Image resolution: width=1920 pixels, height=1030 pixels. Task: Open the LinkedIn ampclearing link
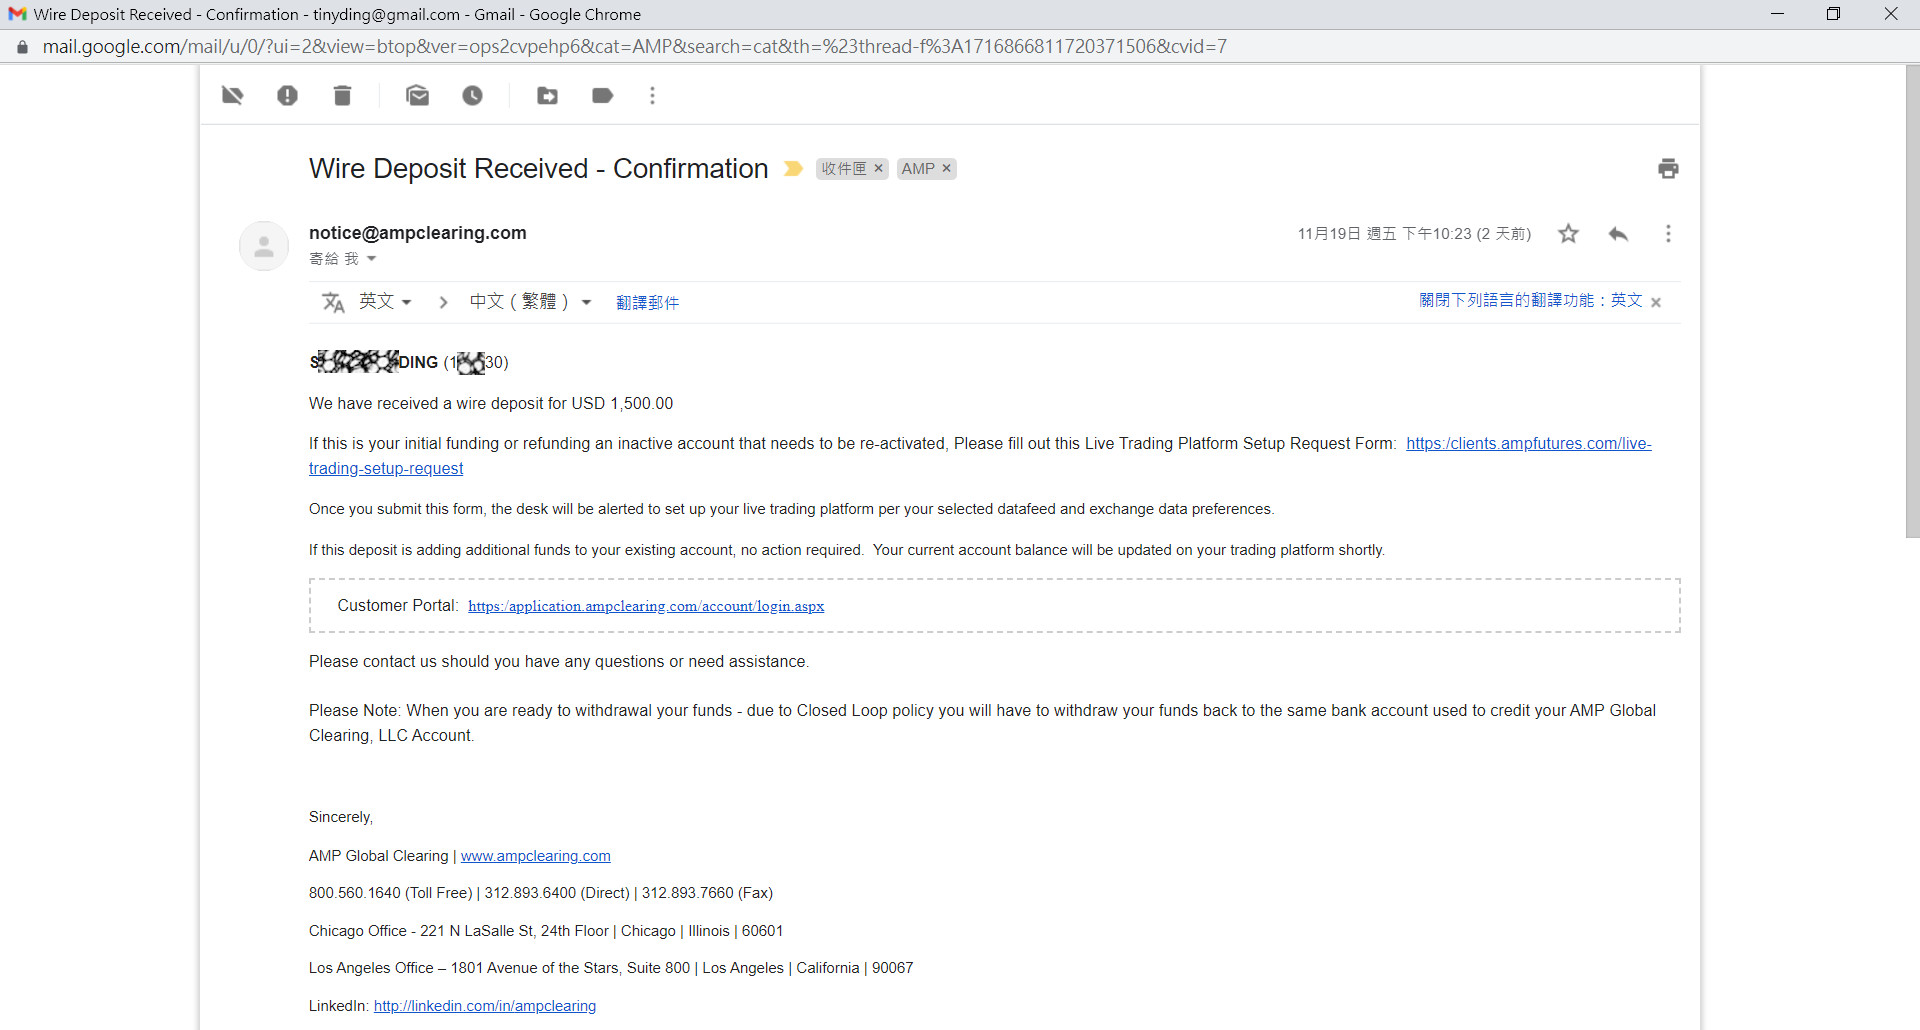(485, 1006)
